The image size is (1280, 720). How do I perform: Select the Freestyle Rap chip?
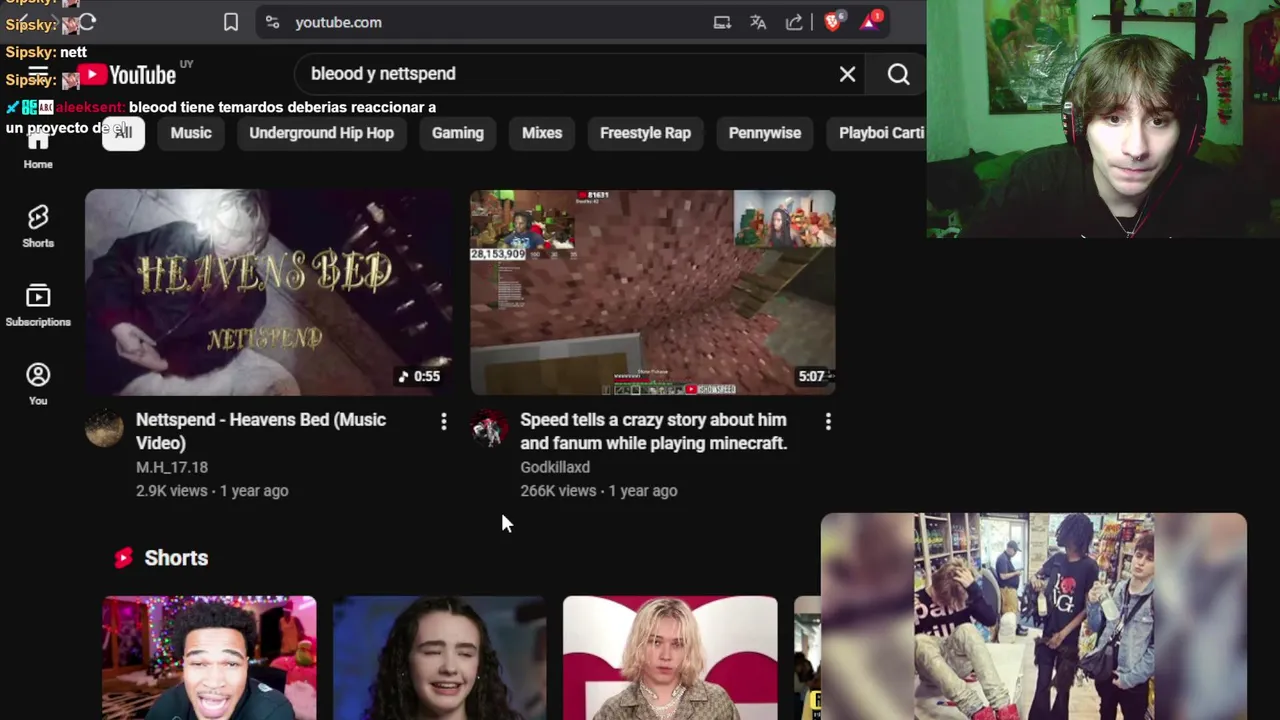[645, 133]
